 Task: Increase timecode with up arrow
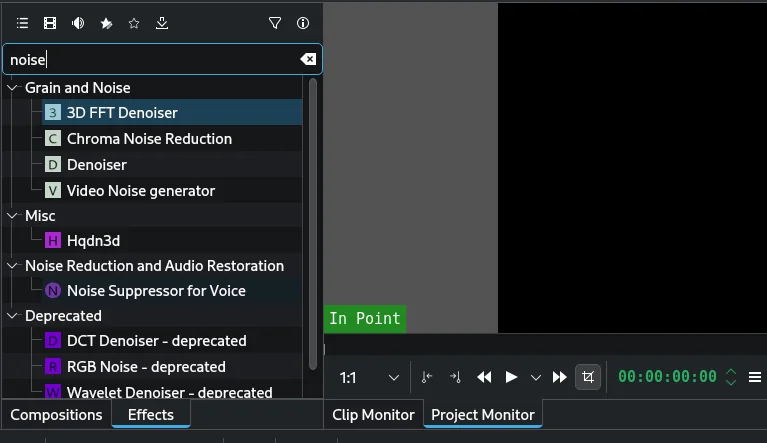[x=731, y=372]
